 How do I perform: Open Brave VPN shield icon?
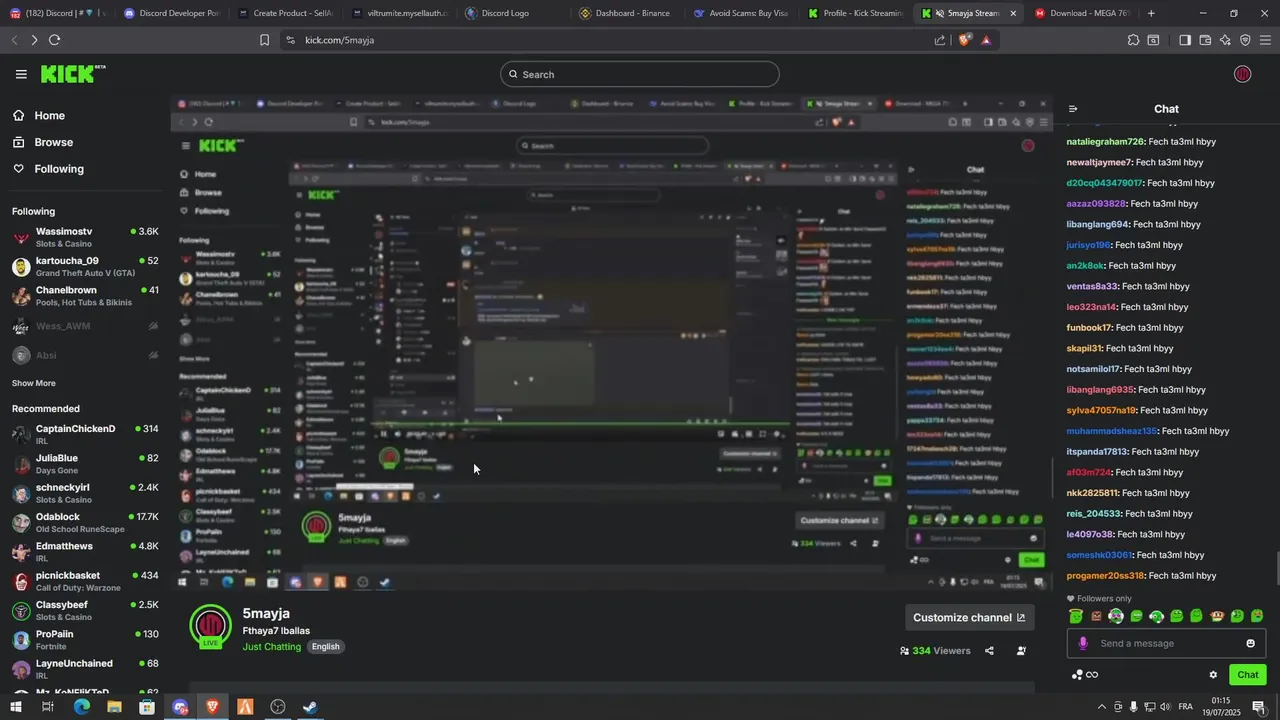click(1245, 40)
